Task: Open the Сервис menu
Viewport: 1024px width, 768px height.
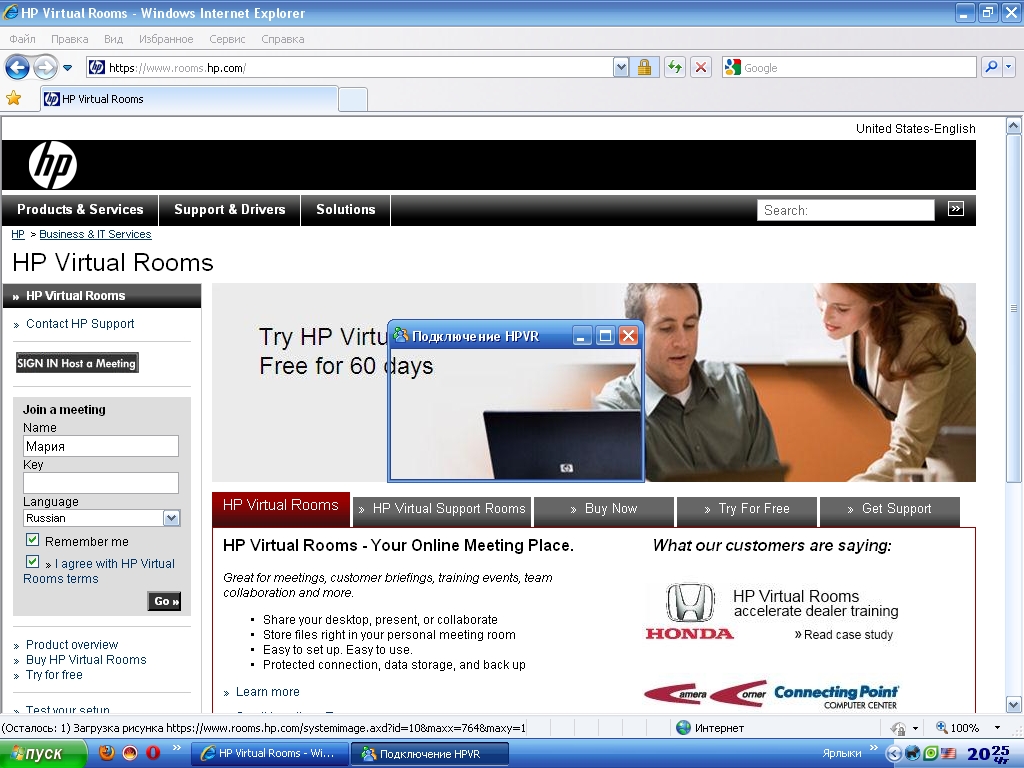Action: pos(227,39)
